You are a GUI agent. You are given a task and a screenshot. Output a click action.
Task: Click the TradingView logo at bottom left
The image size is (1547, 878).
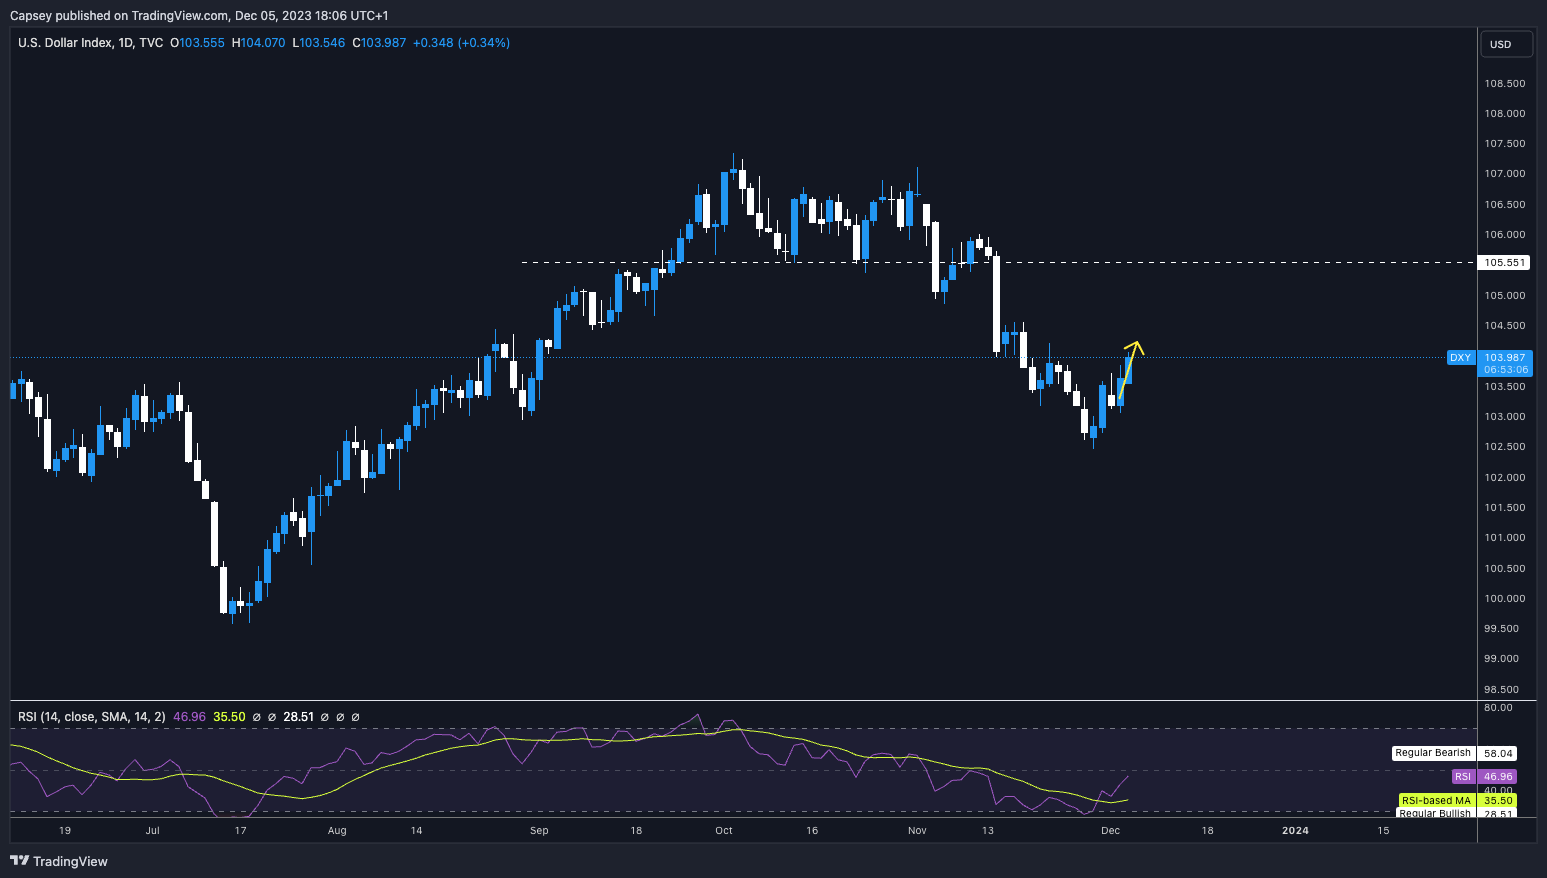(x=59, y=861)
